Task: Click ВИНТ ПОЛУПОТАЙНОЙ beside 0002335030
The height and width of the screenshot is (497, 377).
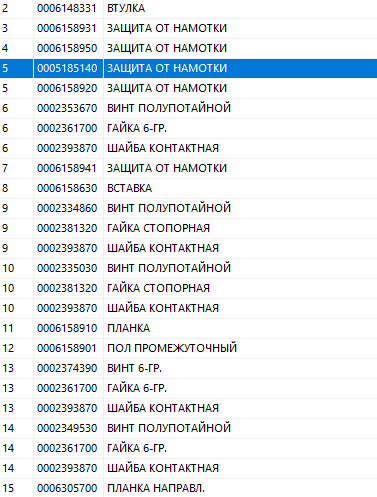Action: (169, 268)
